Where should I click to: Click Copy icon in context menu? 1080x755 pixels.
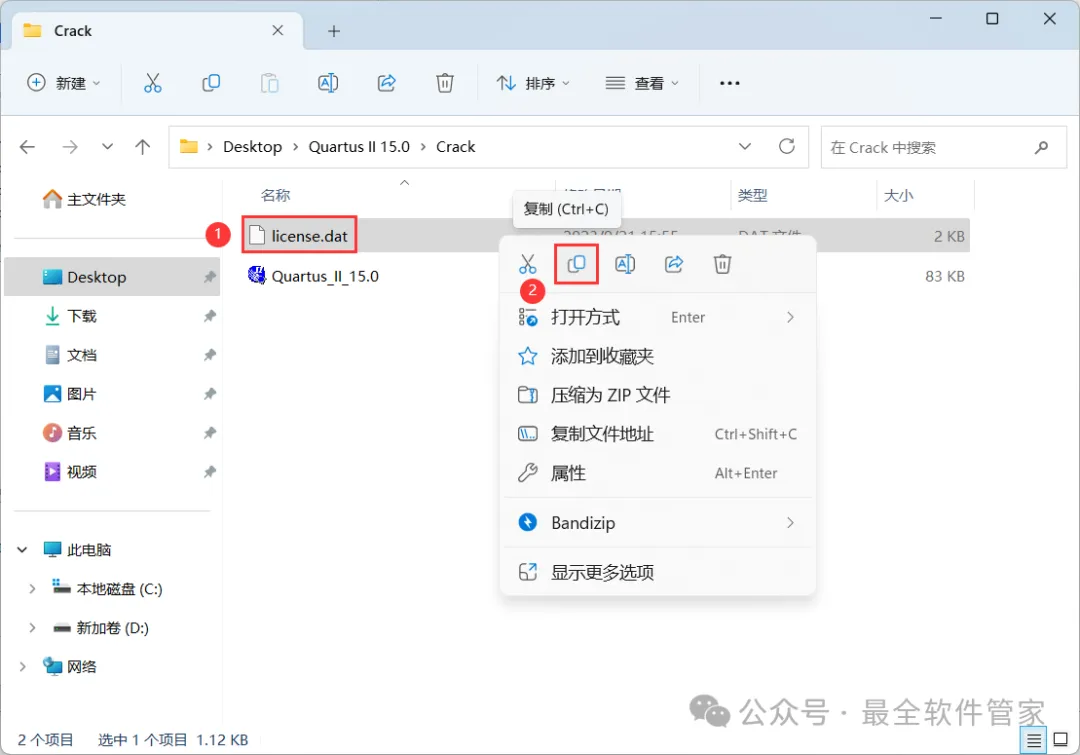577,264
